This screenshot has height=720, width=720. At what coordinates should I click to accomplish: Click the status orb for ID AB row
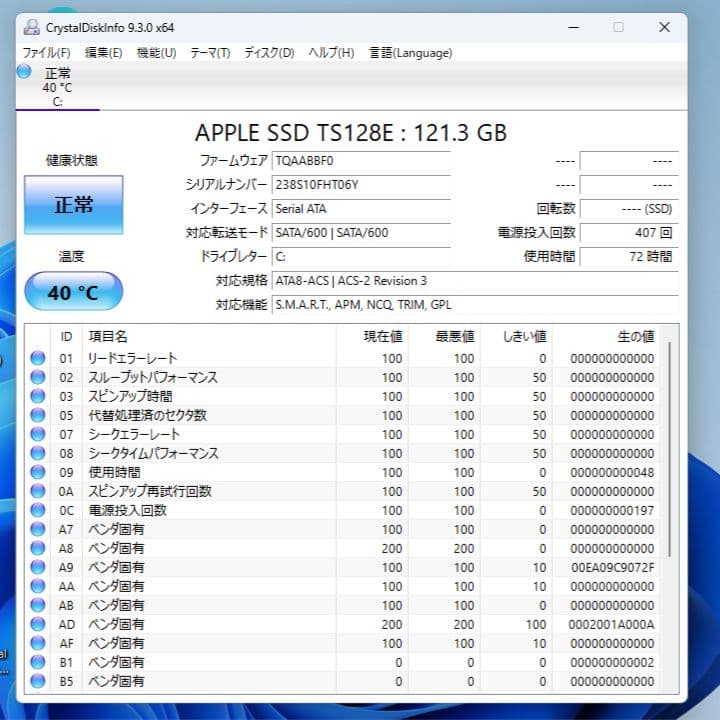(x=38, y=605)
